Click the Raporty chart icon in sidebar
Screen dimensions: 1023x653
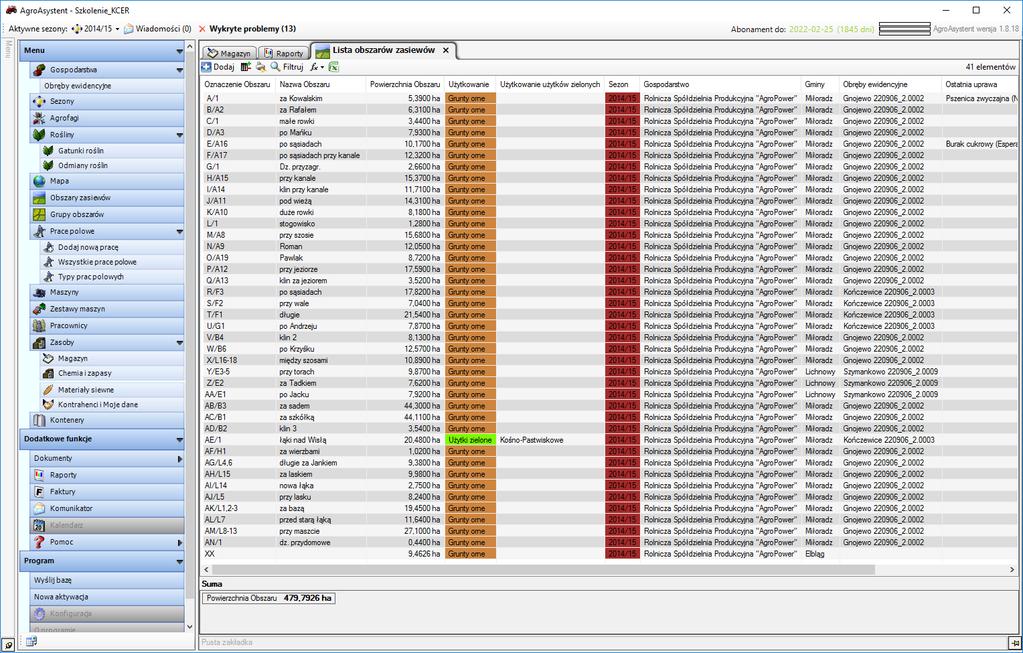click(x=39, y=475)
